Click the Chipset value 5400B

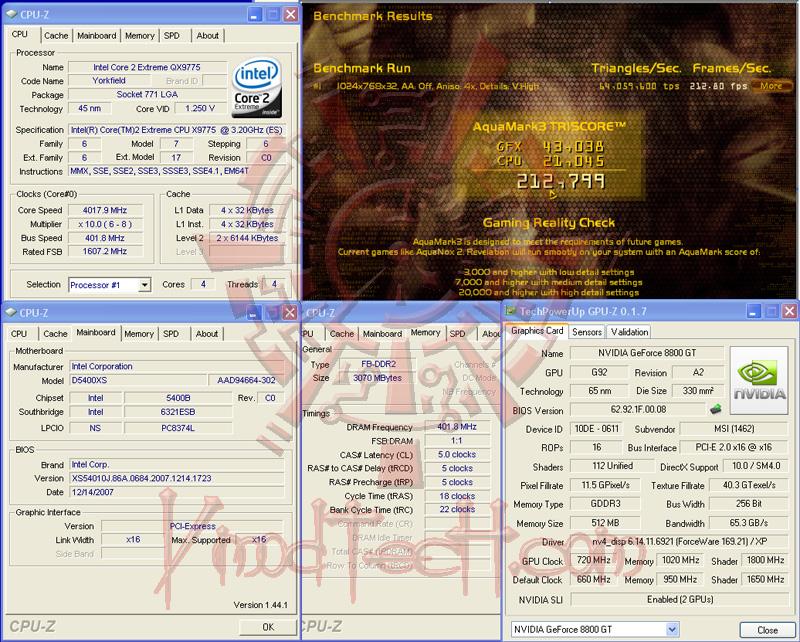pyautogui.click(x=178, y=398)
